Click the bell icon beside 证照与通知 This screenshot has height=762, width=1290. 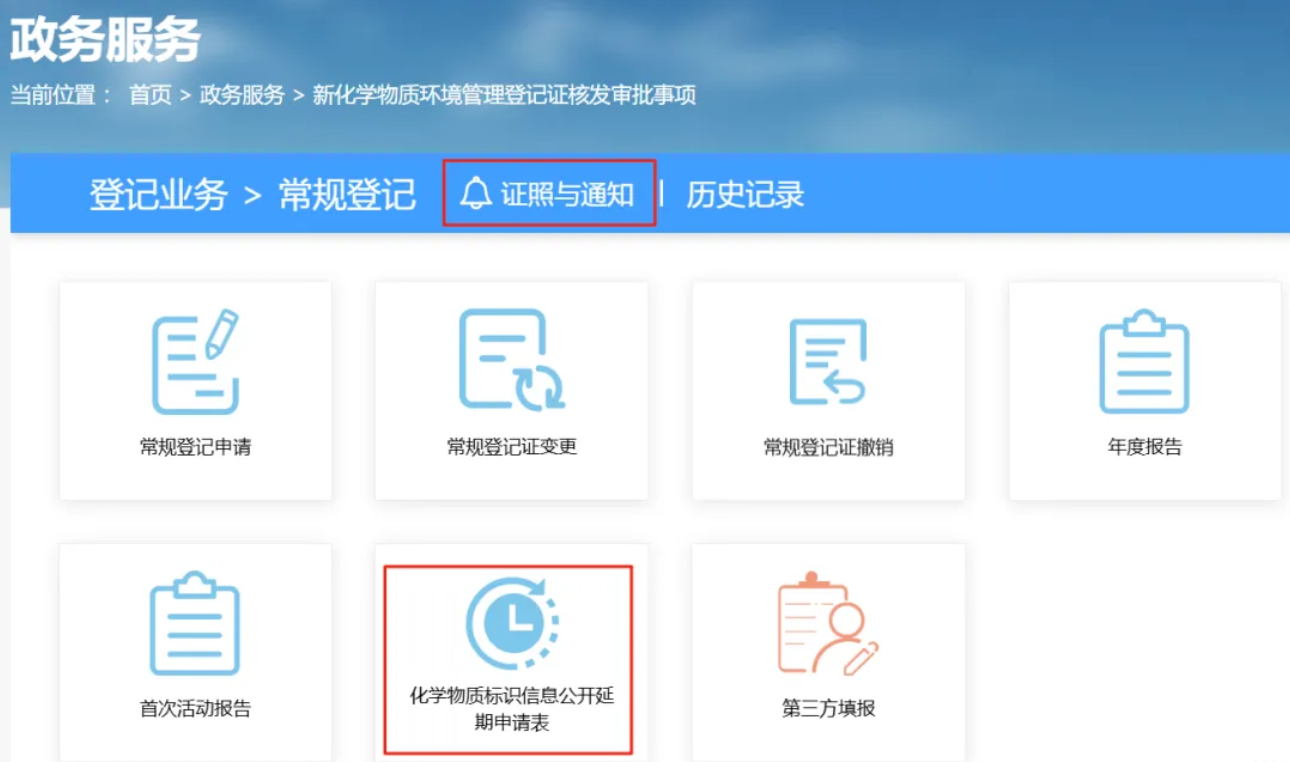[476, 193]
